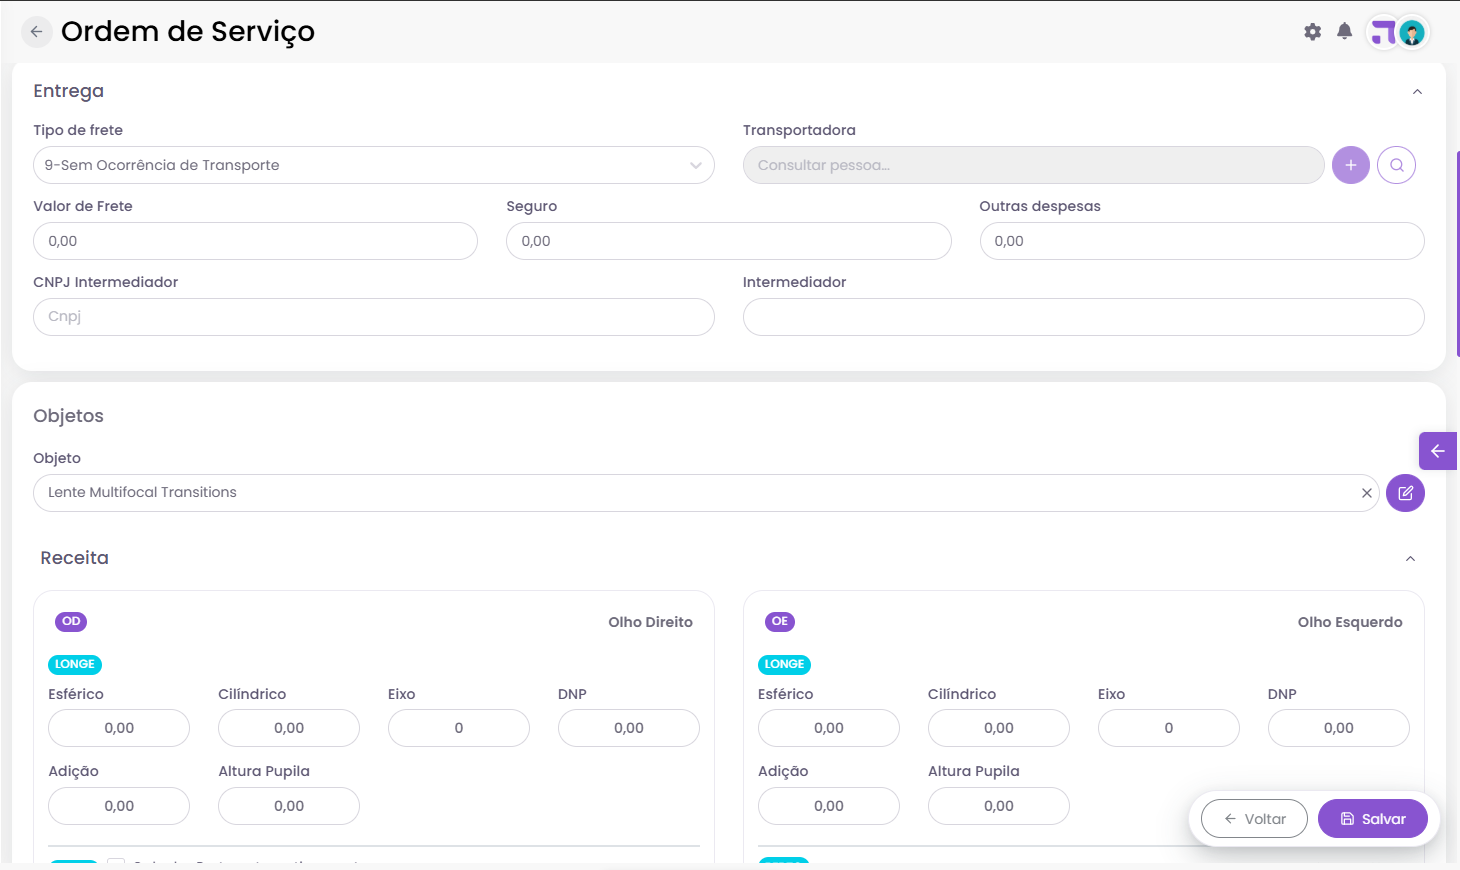Click Adição field for Olho Esquerdo
This screenshot has height=870, width=1460.
point(829,806)
